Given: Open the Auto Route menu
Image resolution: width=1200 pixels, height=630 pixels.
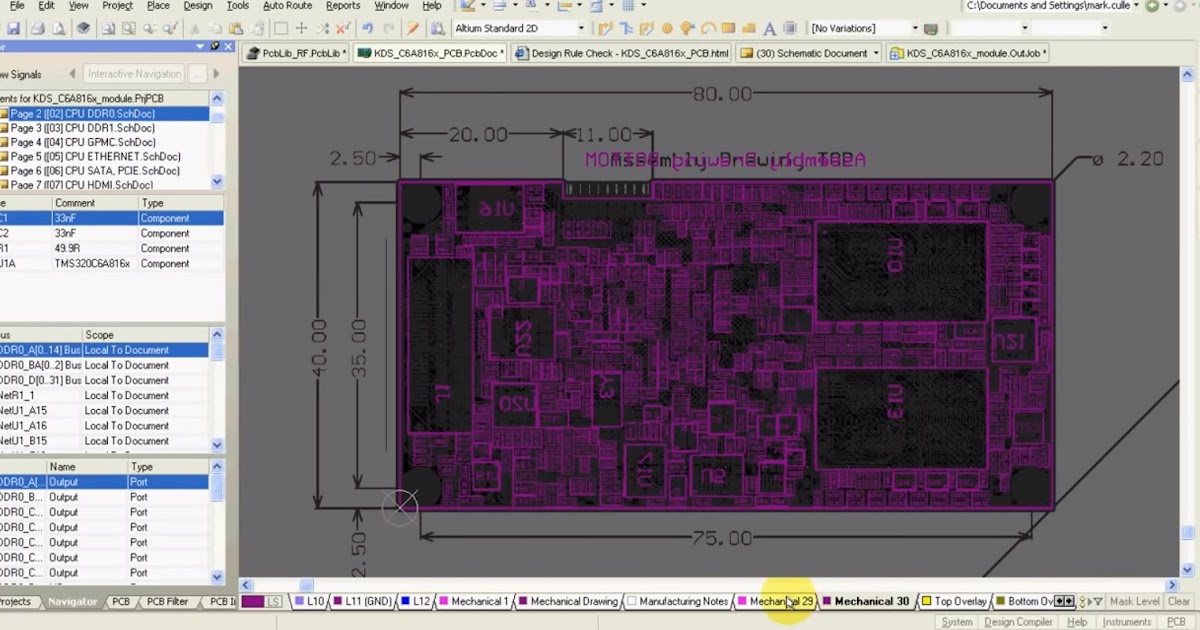Looking at the screenshot, I should 287,5.
